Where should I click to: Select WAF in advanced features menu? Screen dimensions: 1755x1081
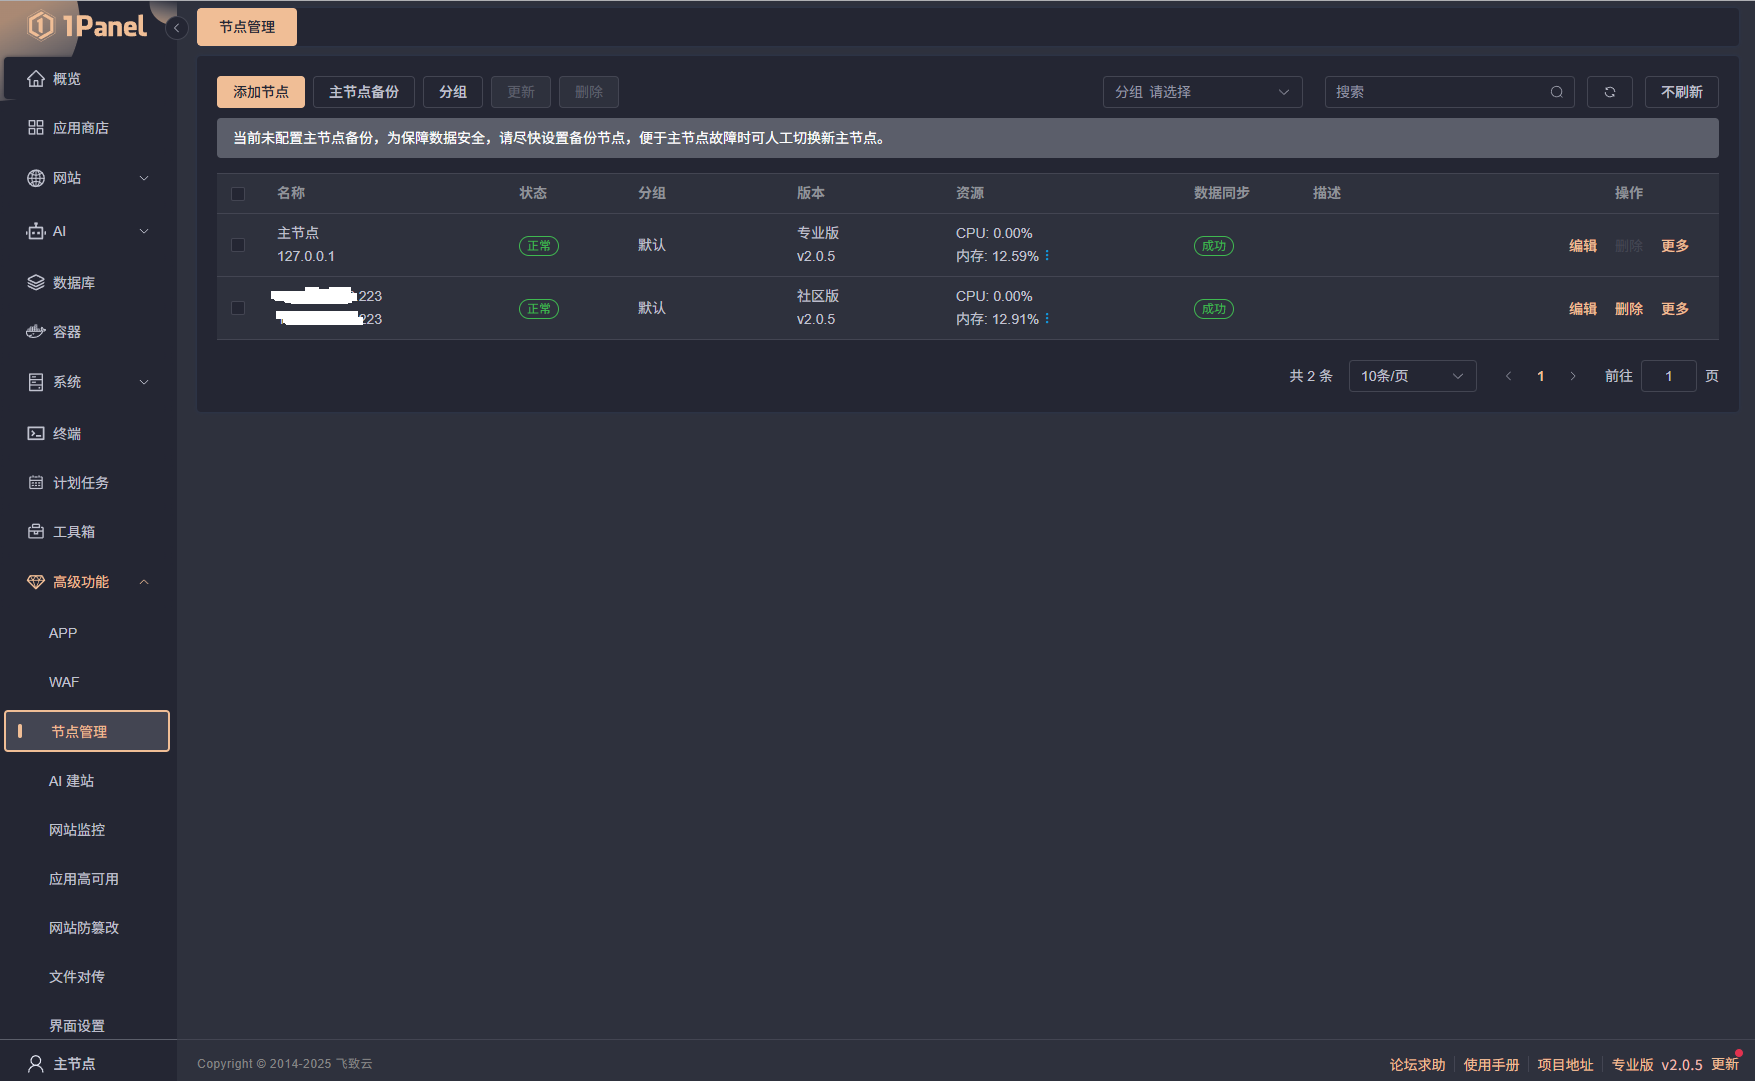point(64,682)
